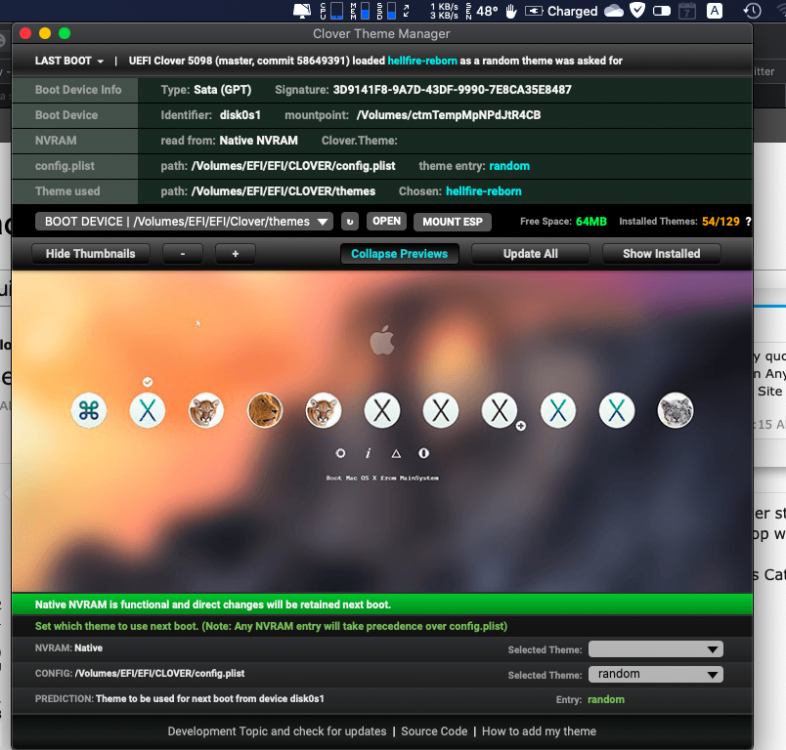The width and height of the screenshot is (786, 750).
Task: Click the disk0s1 identifier value
Action: click(240, 115)
